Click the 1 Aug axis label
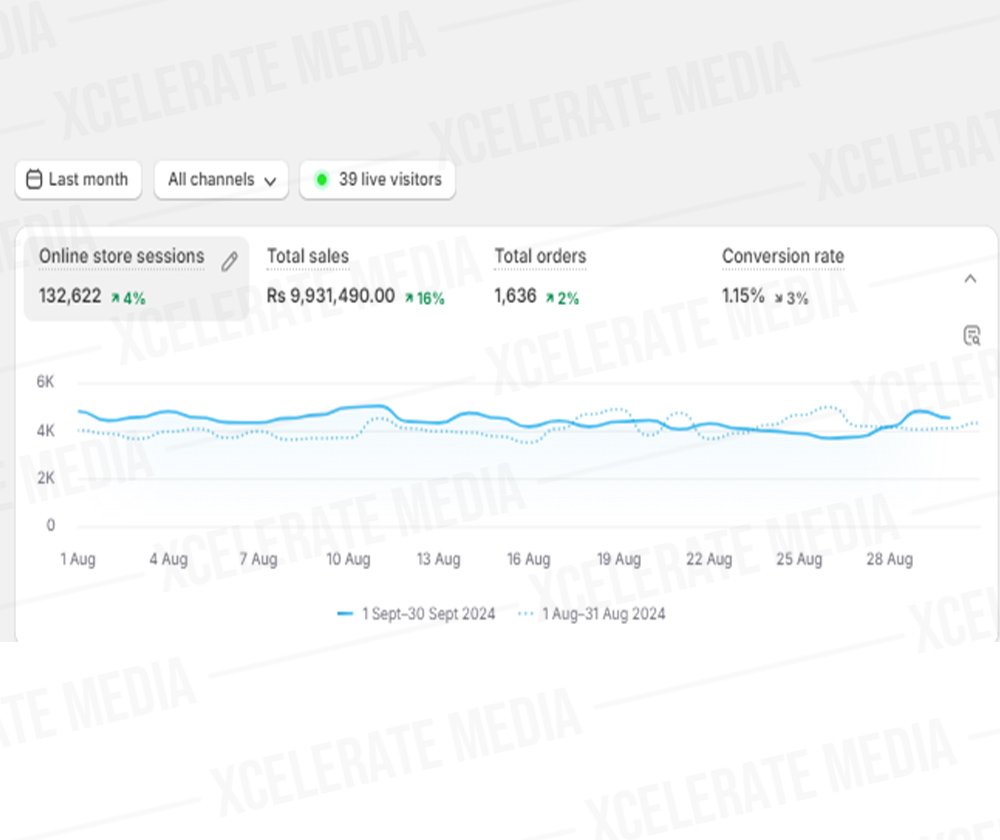The height and width of the screenshot is (840, 1000). point(78,559)
